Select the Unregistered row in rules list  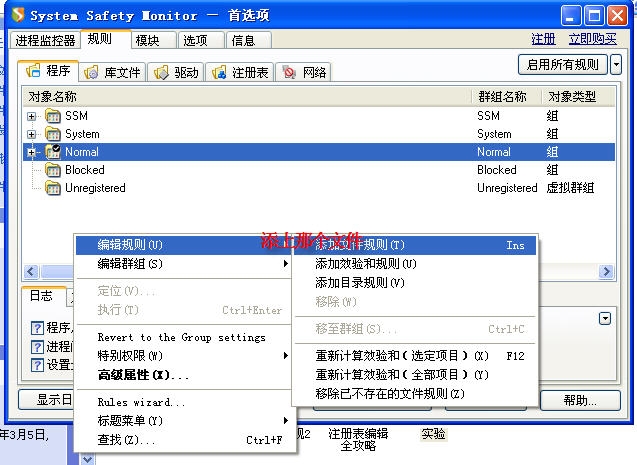click(x=319, y=188)
